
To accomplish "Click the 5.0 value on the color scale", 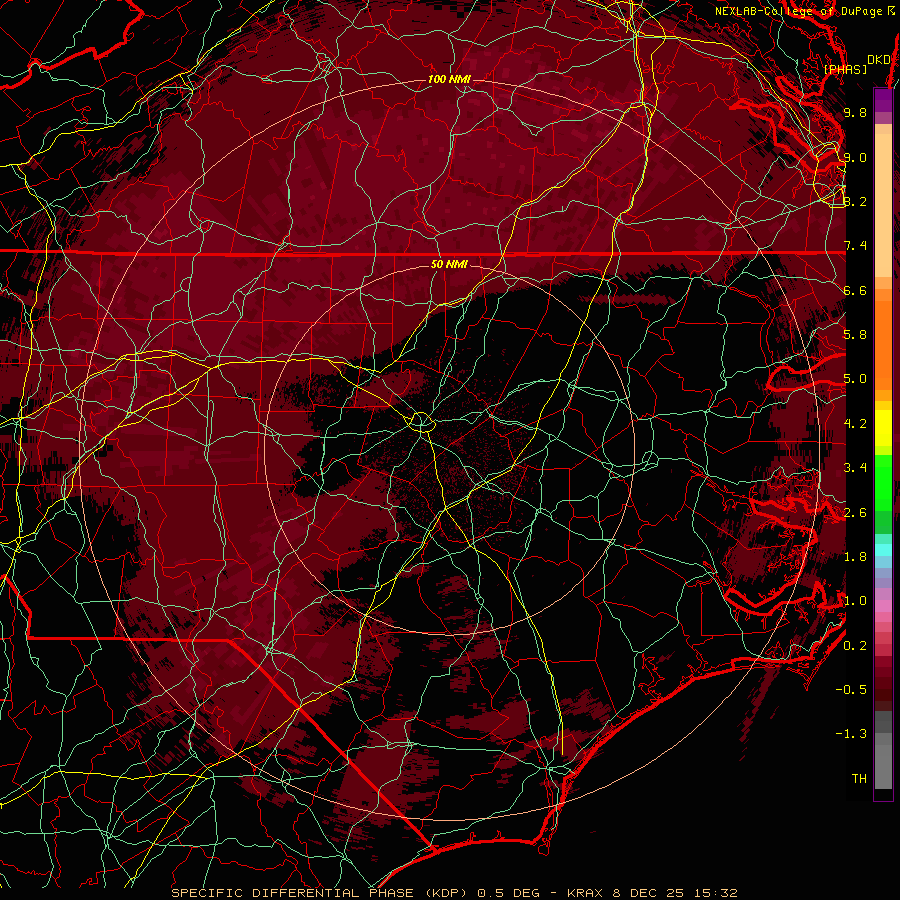I will (855, 378).
